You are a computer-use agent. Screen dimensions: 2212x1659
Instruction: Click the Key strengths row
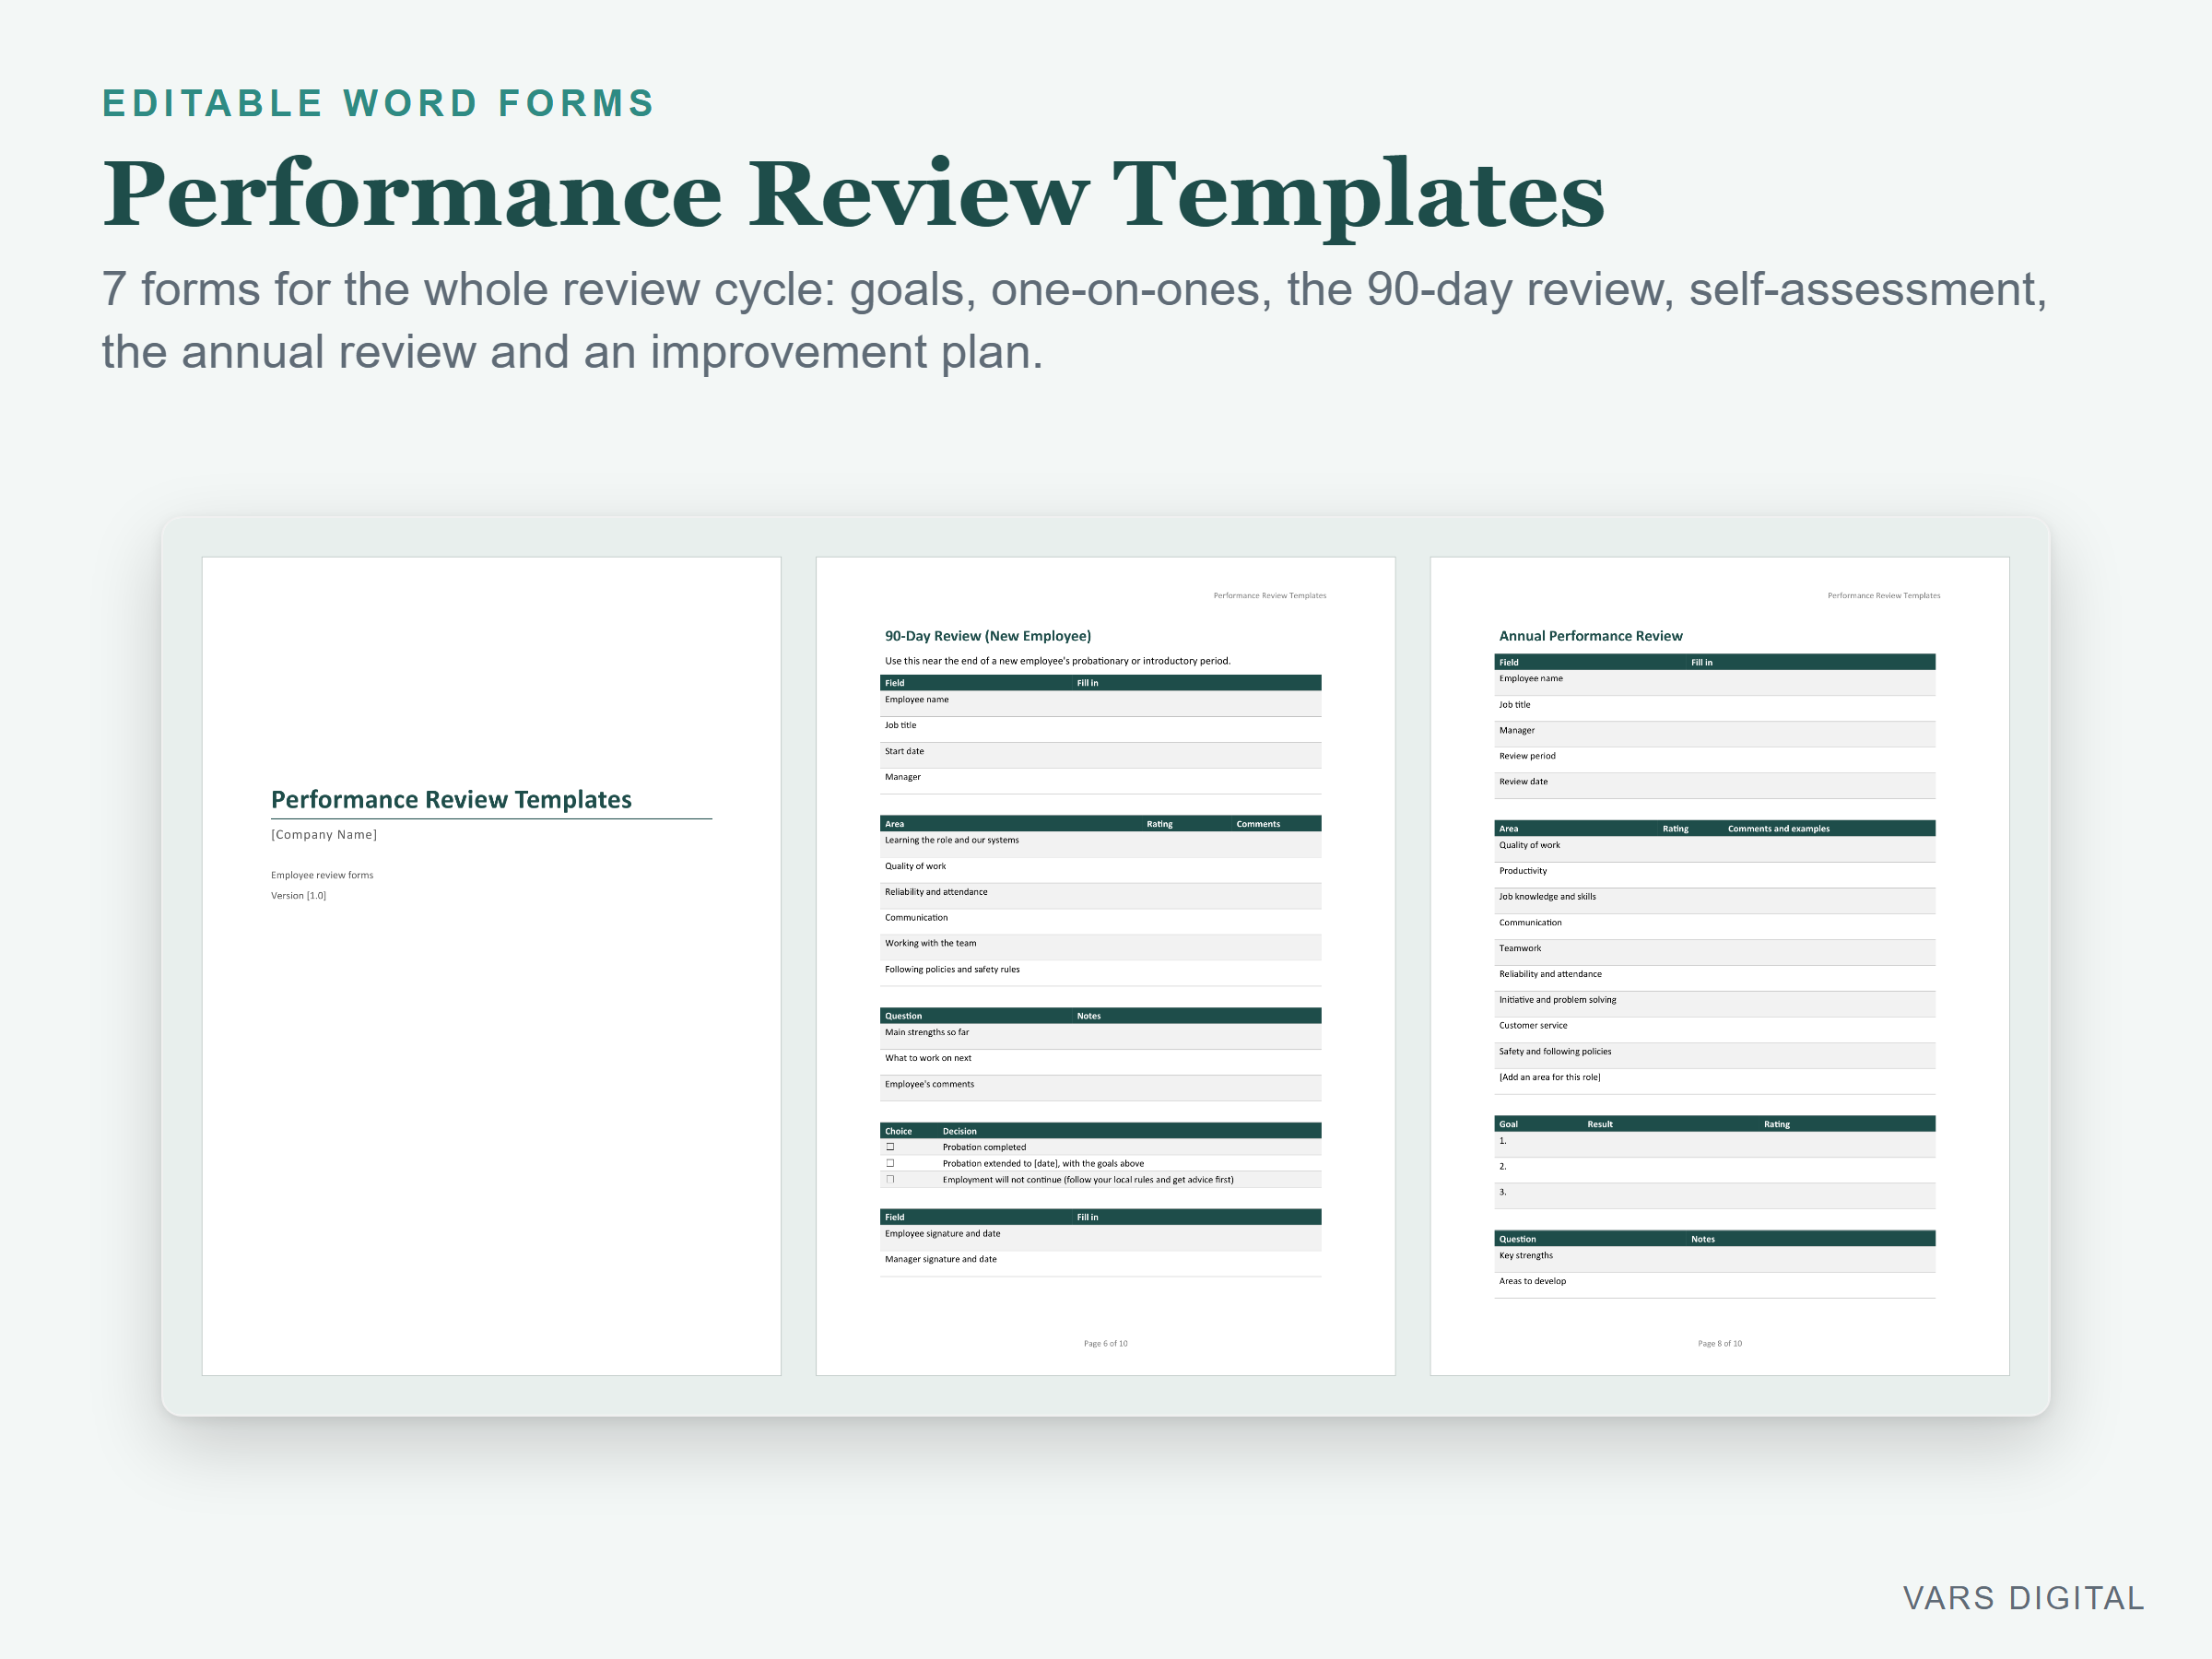tap(1714, 1260)
